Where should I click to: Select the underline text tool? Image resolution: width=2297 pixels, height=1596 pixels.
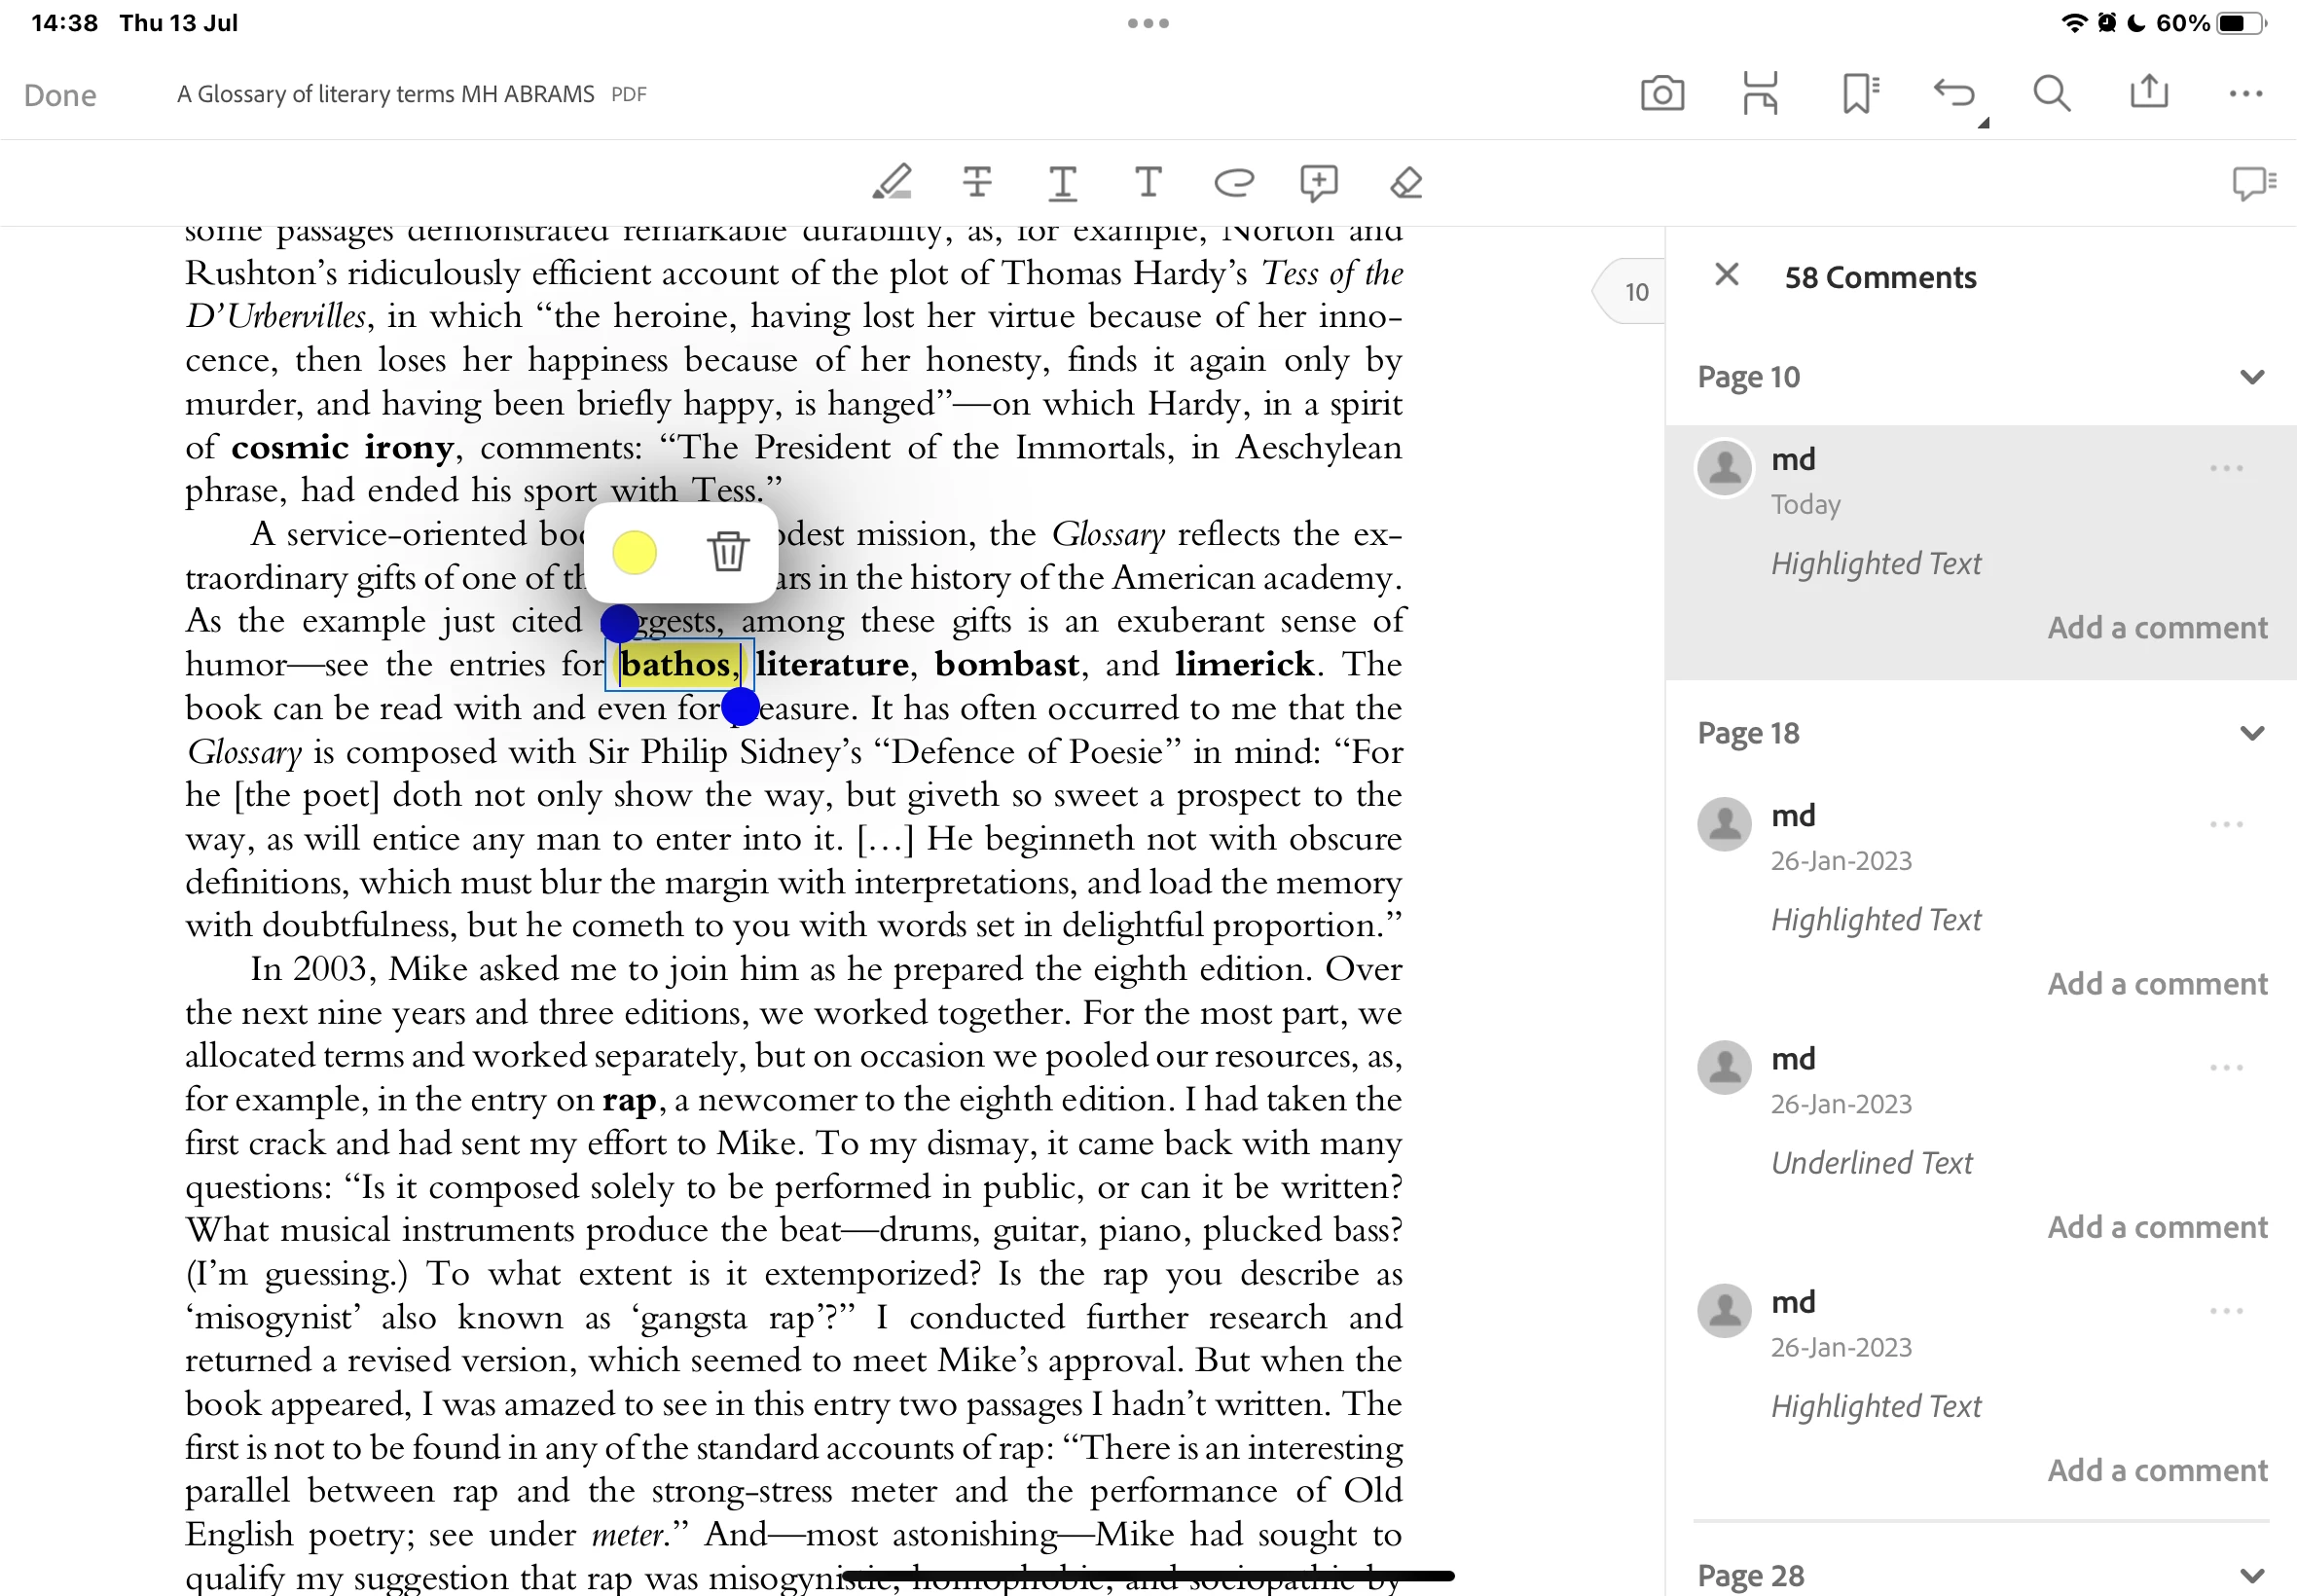pos(1062,182)
